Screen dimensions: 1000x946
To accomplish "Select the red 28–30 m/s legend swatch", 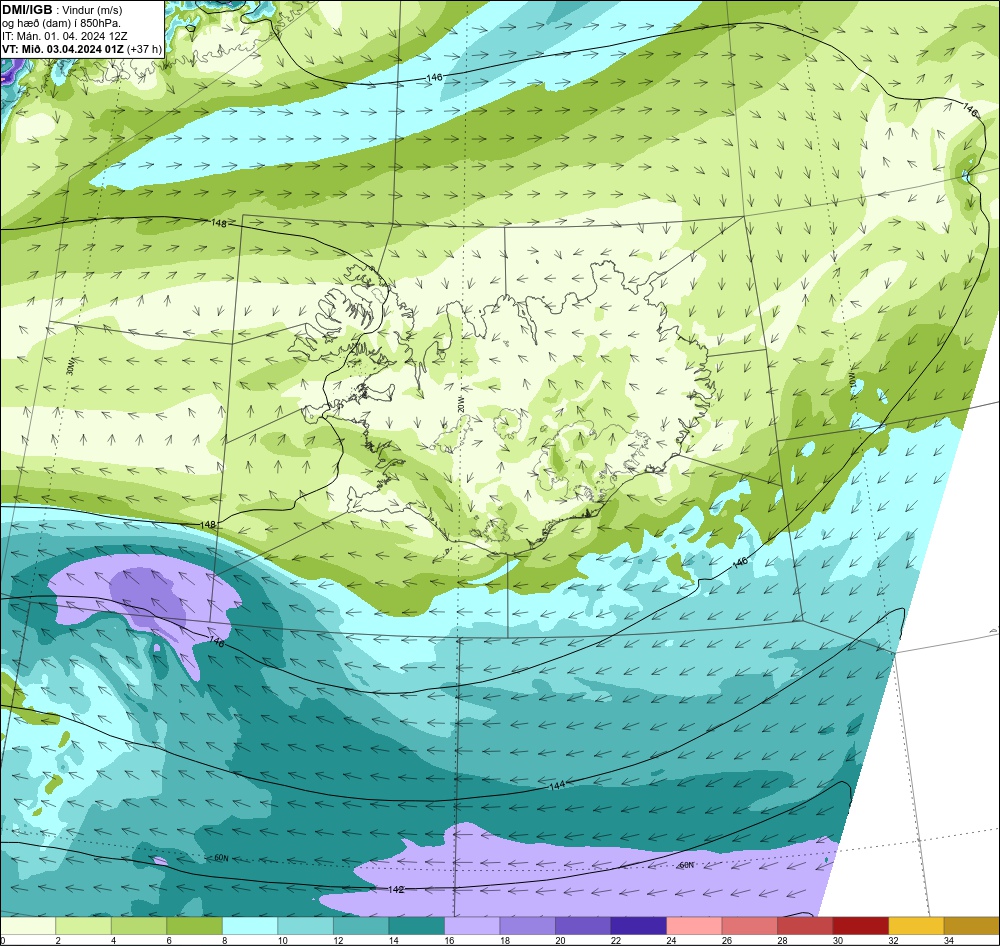I will pos(805,925).
